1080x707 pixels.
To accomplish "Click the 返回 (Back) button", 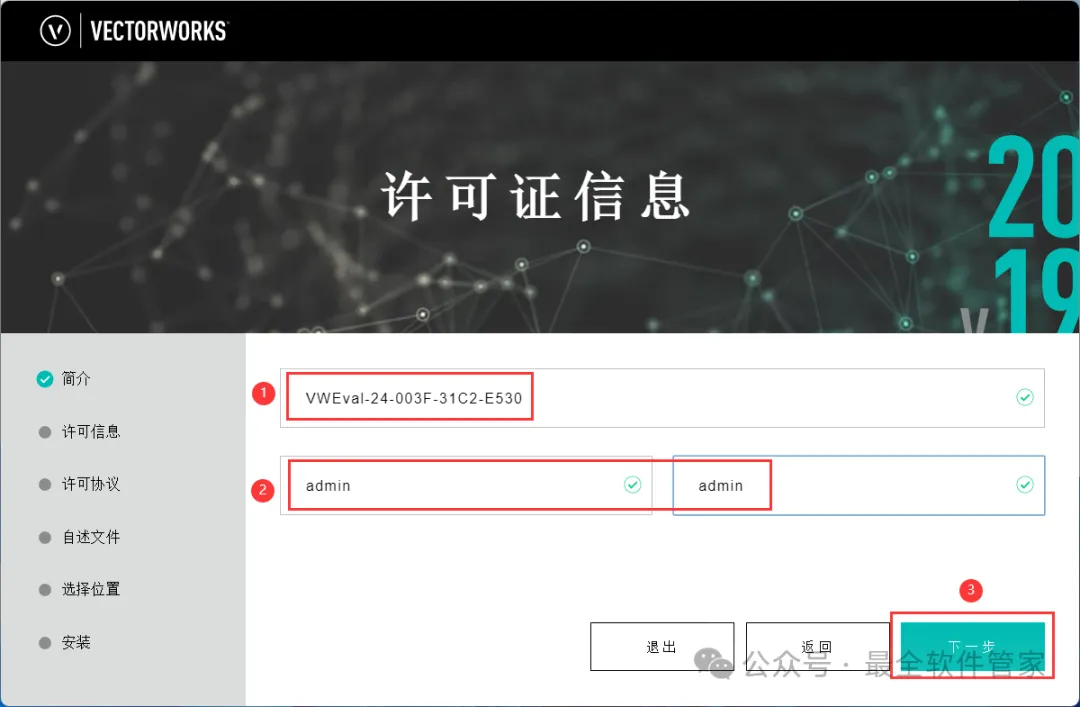I will [818, 646].
